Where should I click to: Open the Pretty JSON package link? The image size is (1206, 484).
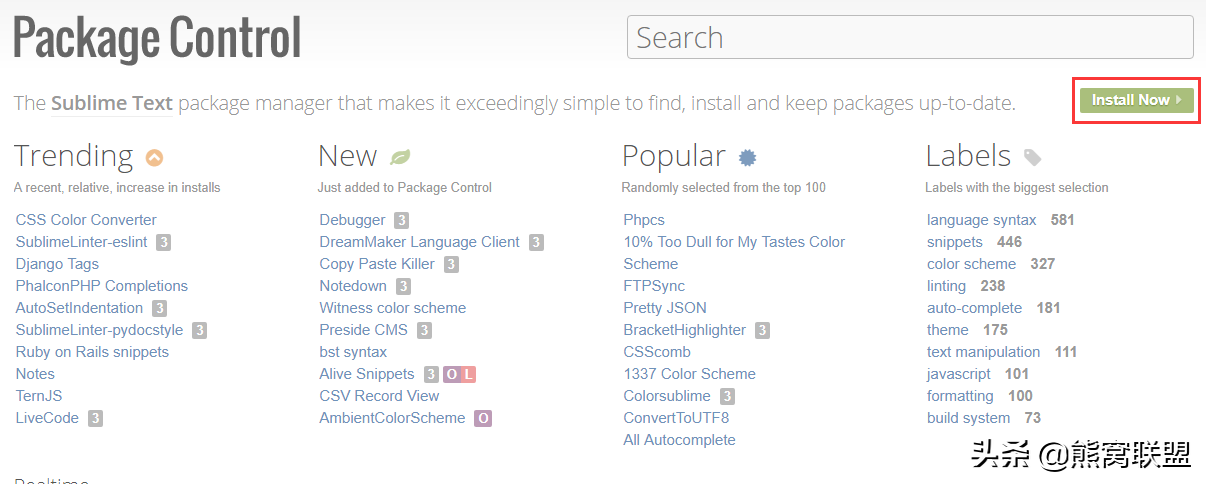pos(665,308)
